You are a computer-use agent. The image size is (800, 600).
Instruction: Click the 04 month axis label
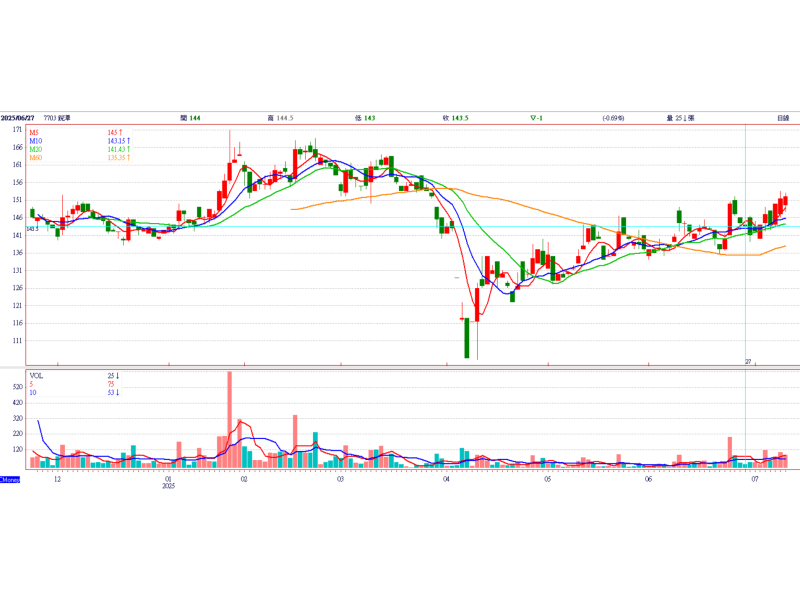click(446, 479)
